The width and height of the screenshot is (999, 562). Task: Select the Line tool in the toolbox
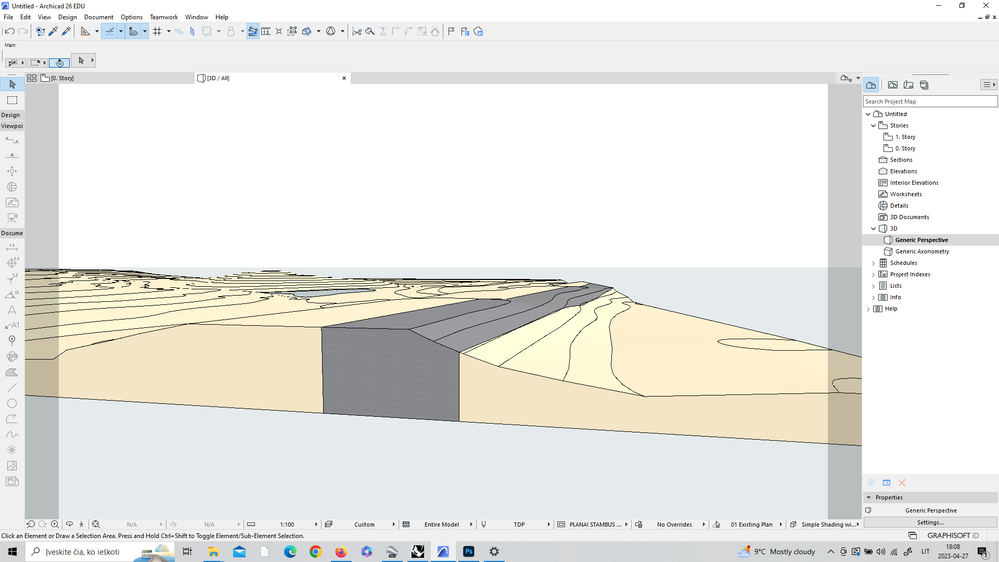point(12,387)
